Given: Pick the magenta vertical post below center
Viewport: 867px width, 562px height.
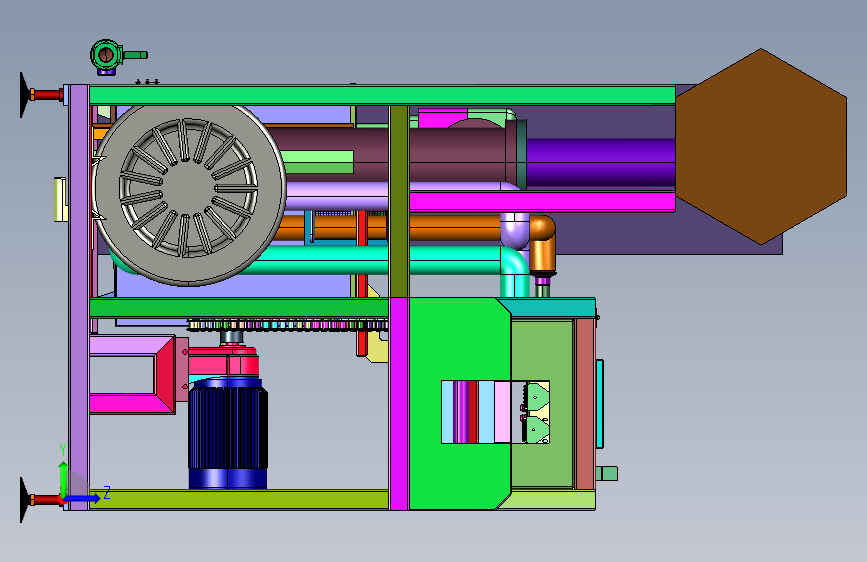Looking at the screenshot, I should point(399,404).
